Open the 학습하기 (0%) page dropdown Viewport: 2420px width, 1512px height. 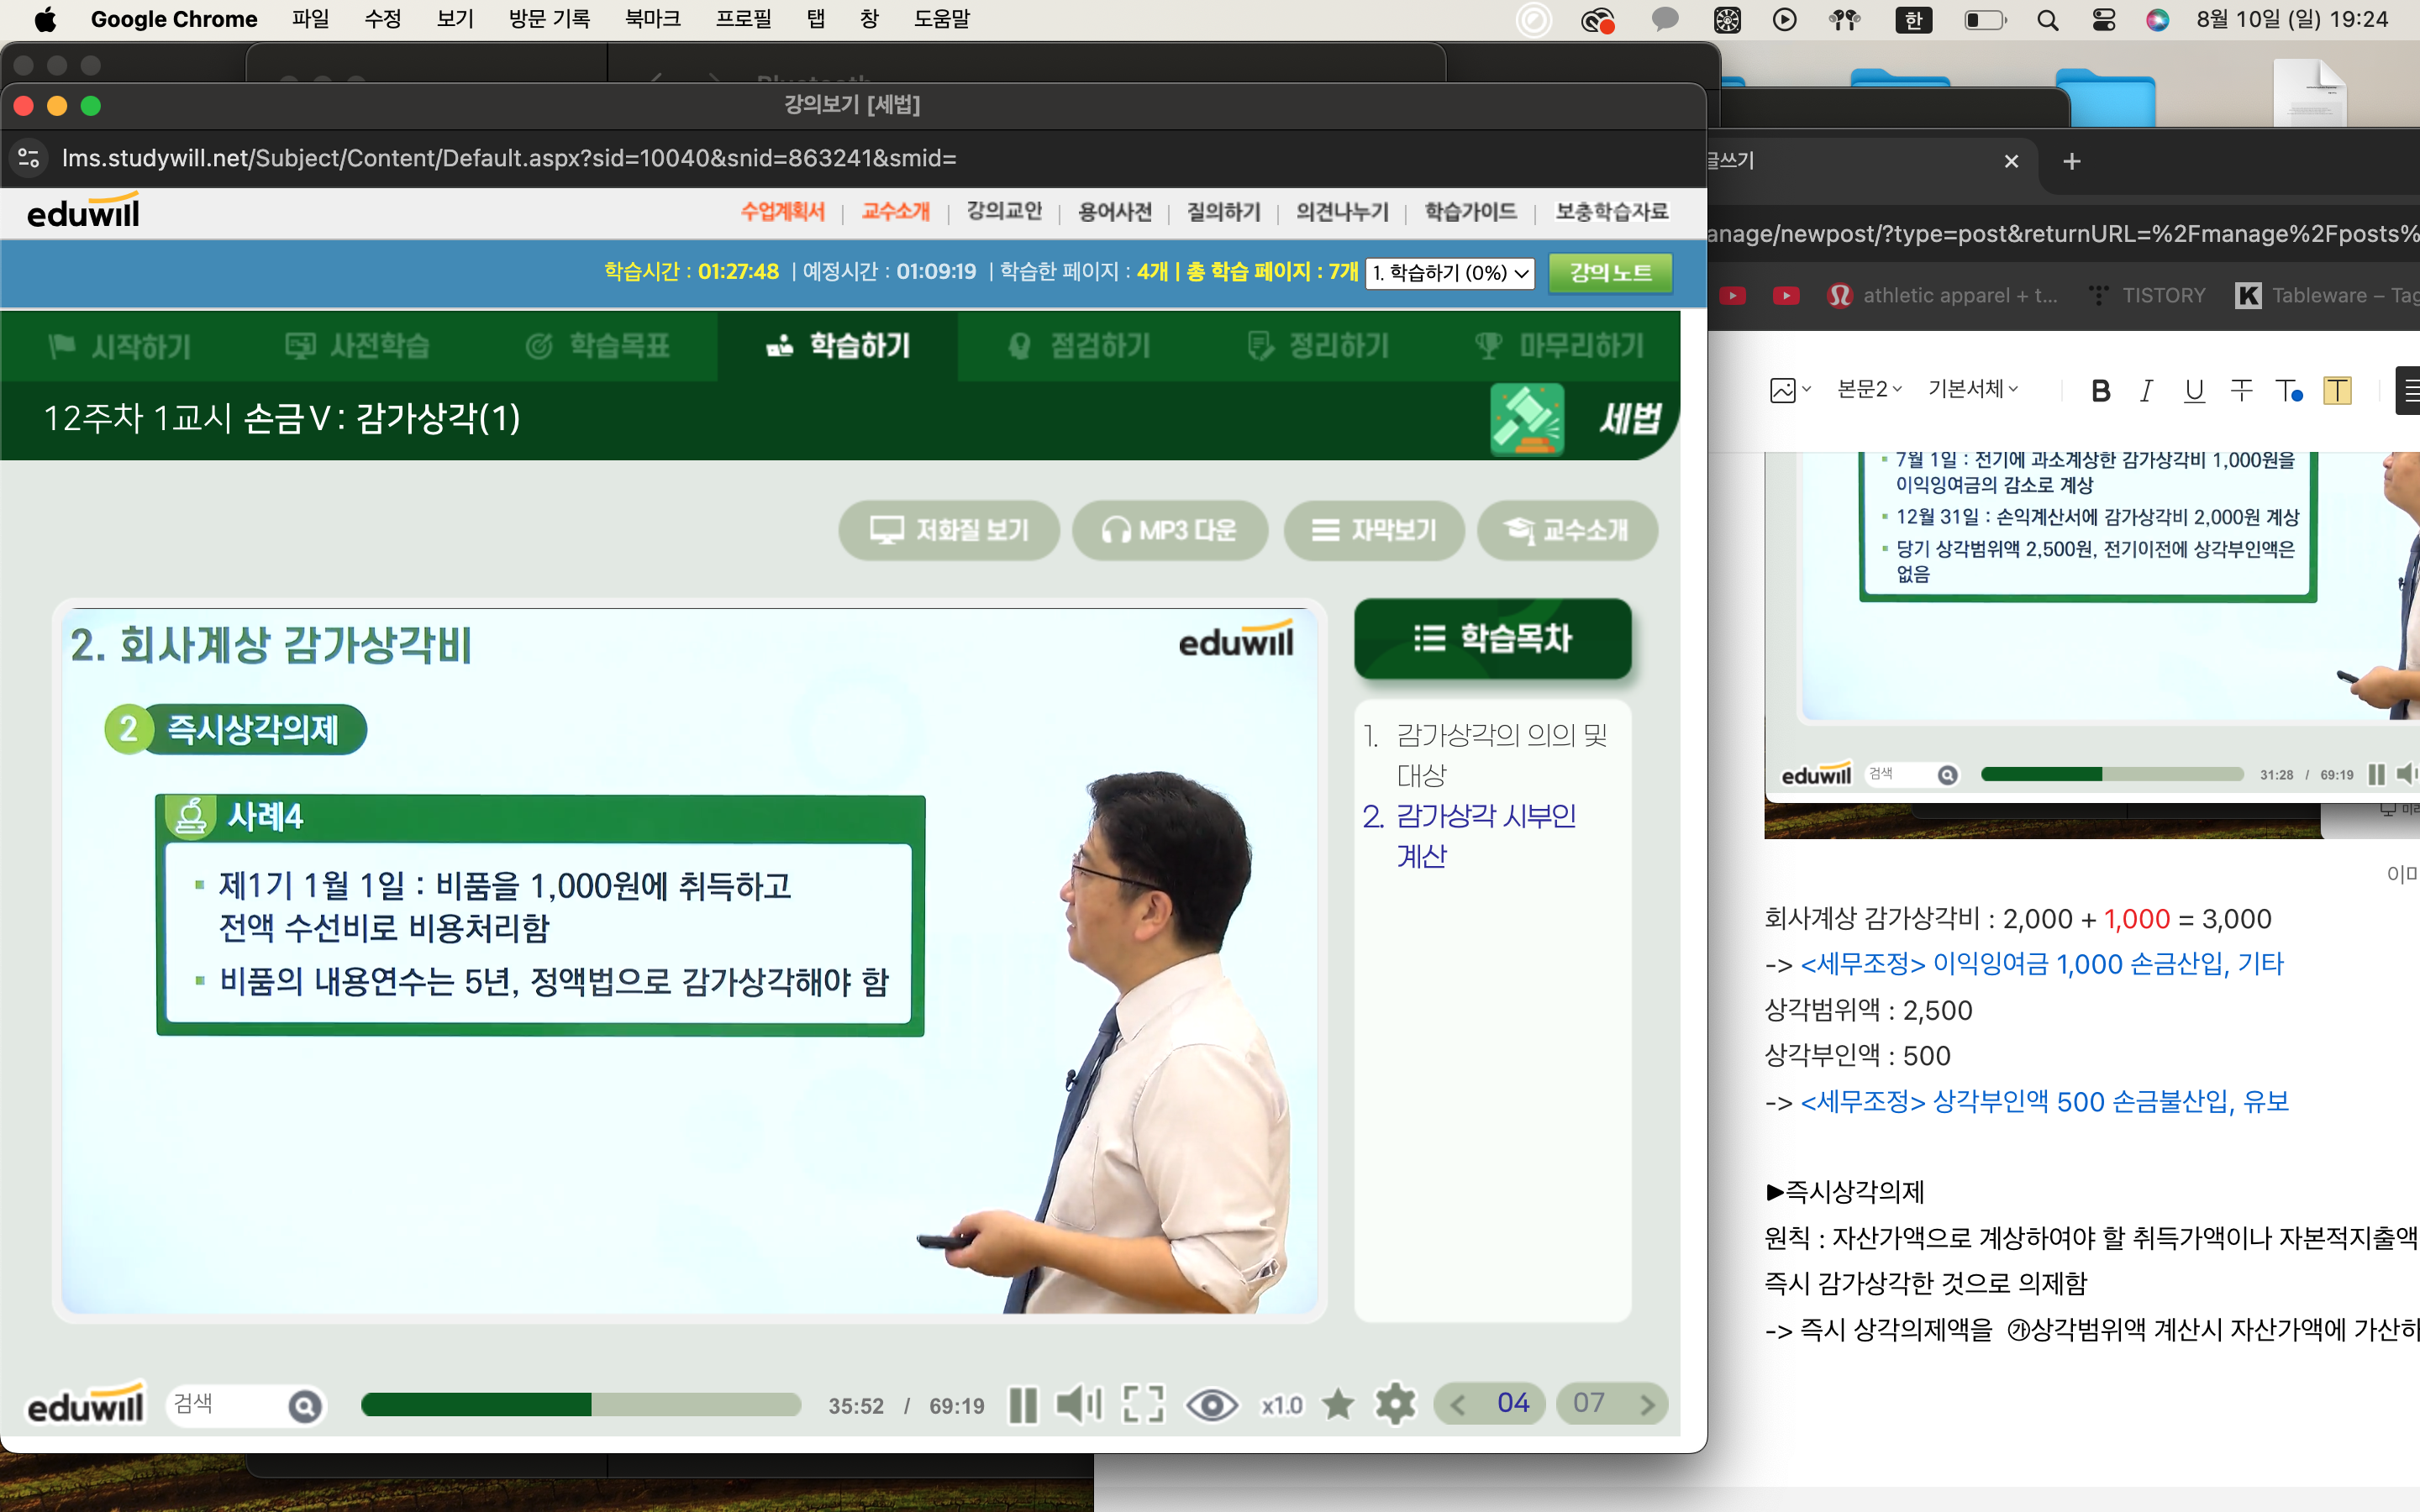1450,273
